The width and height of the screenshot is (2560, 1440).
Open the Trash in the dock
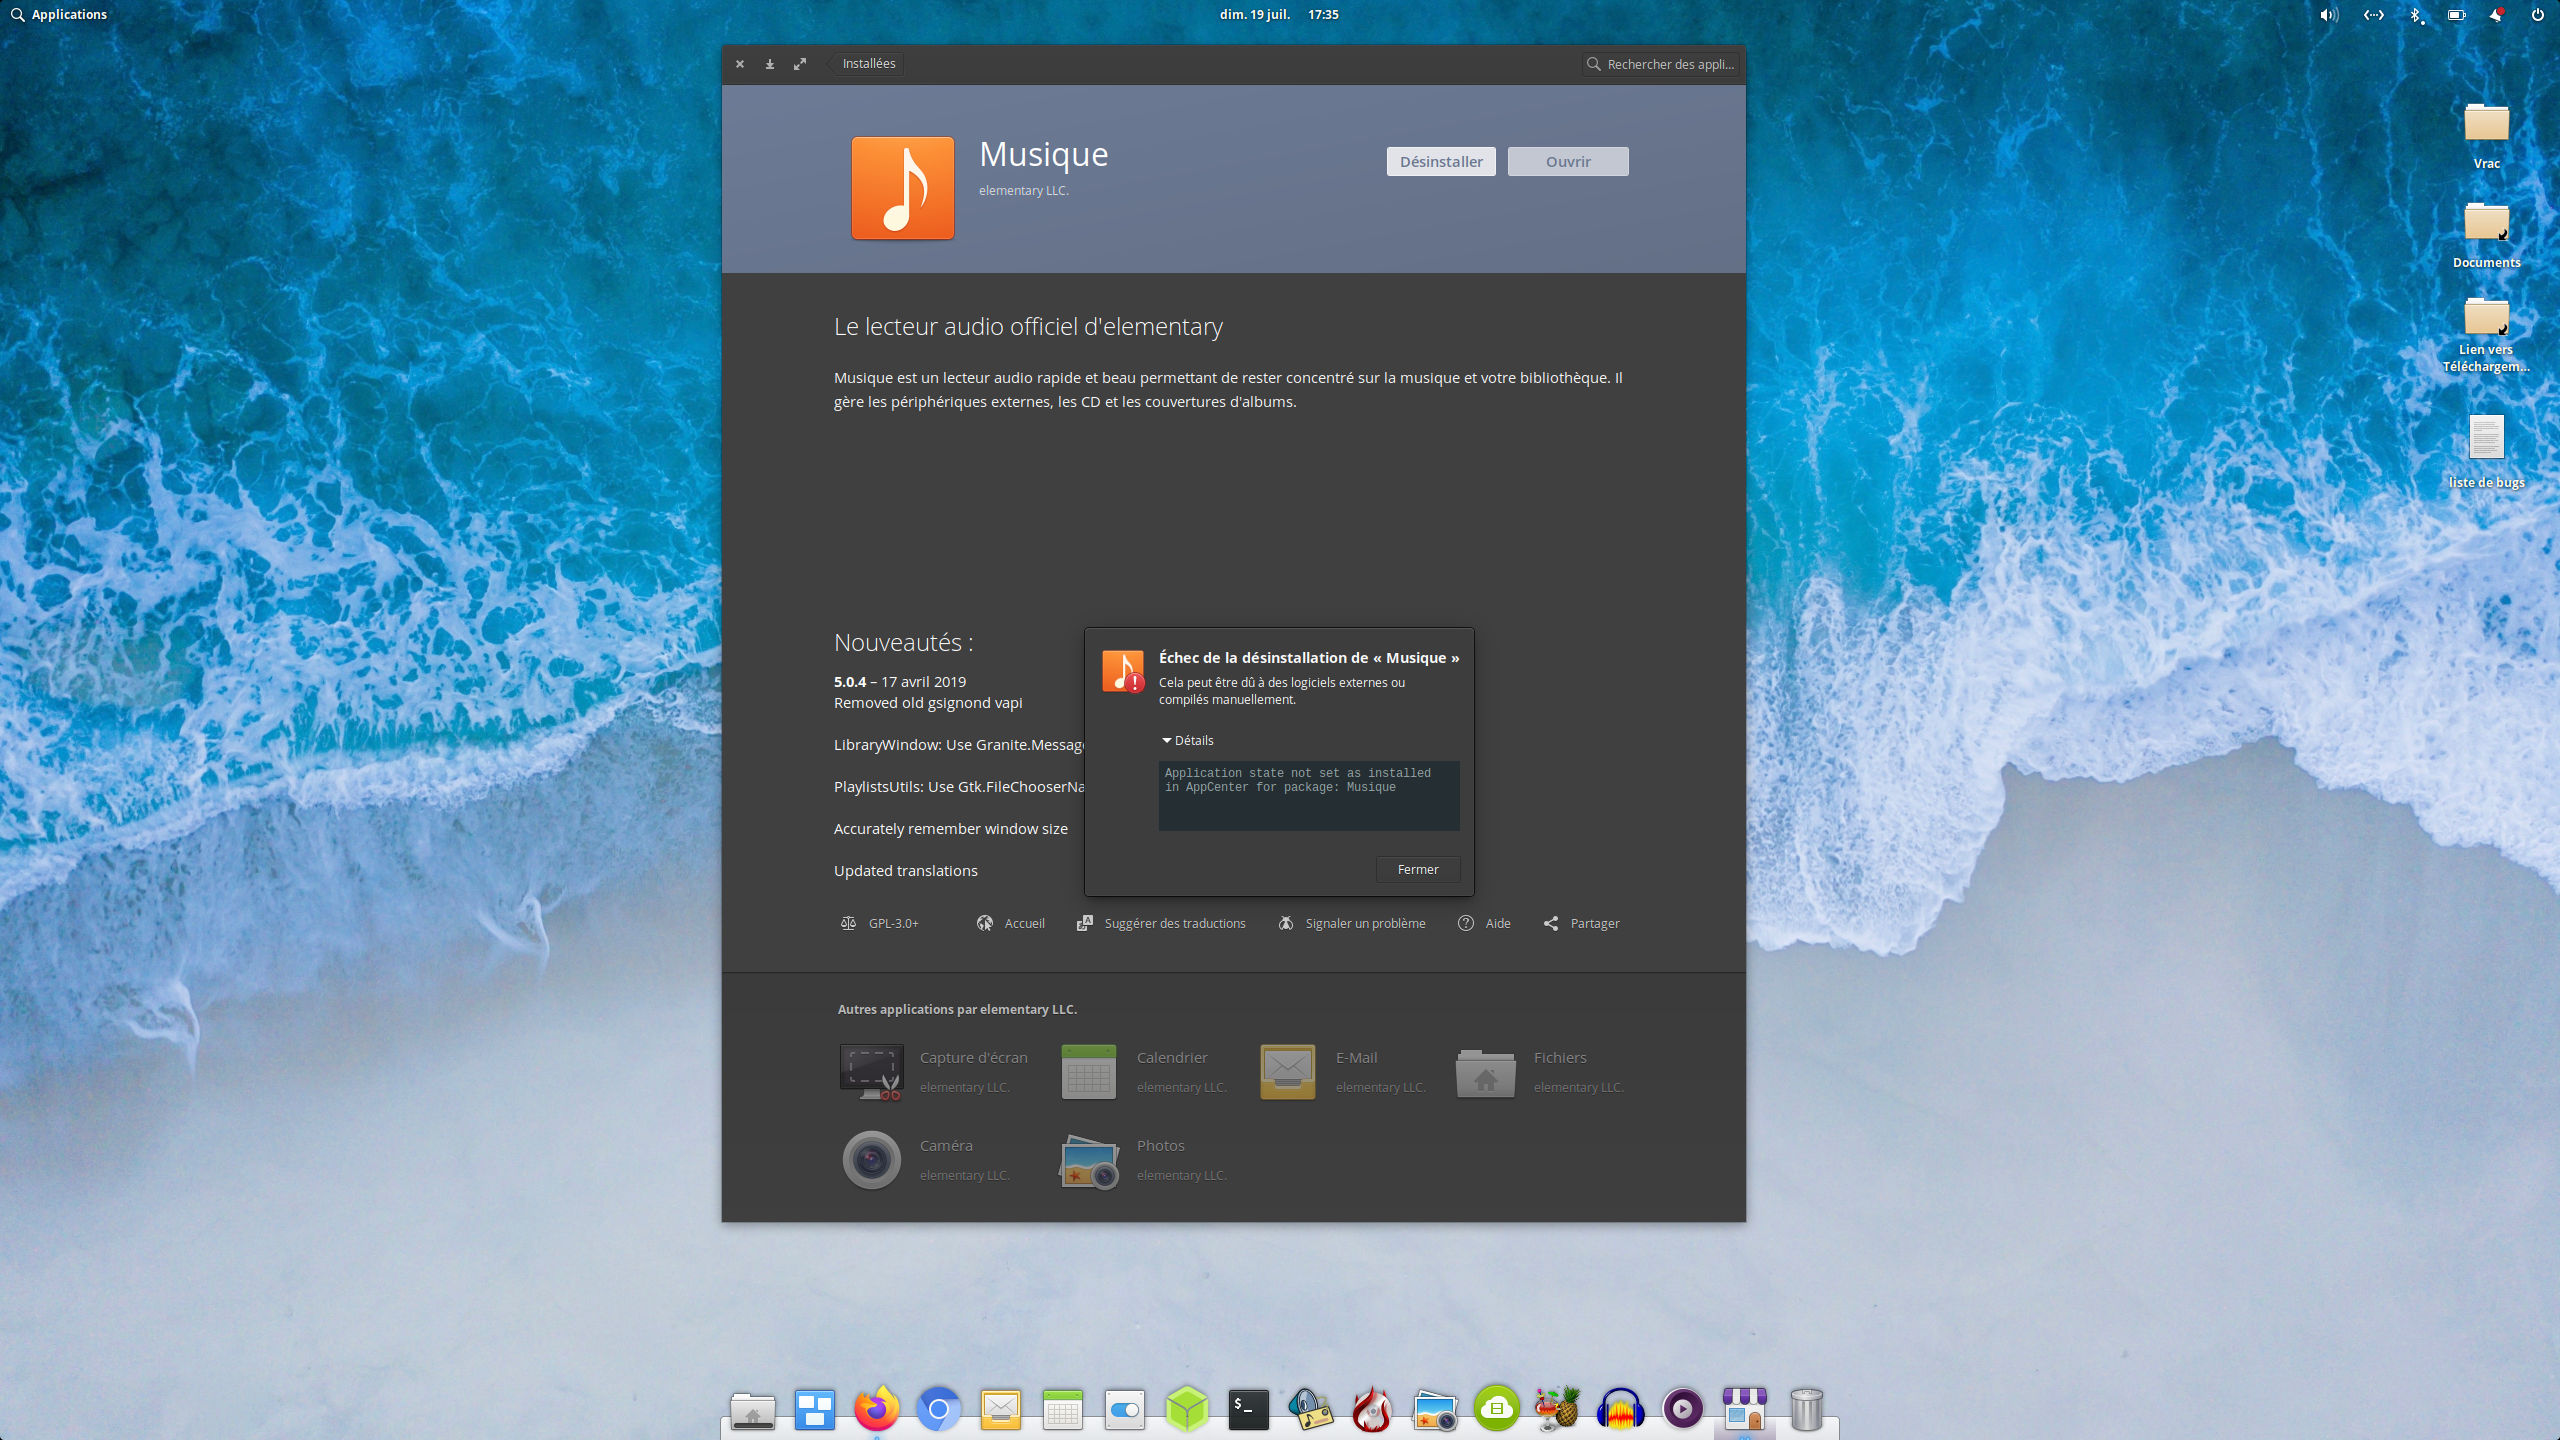(1807, 1408)
